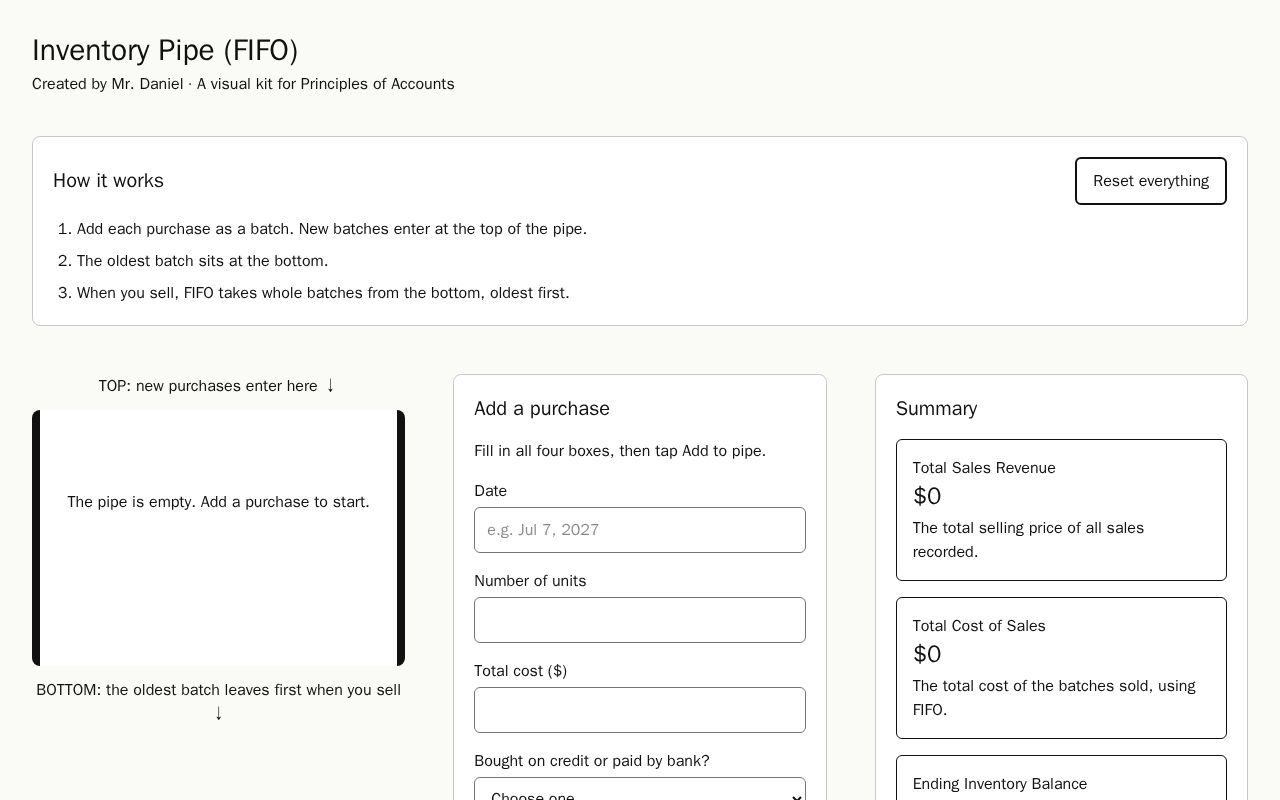The image size is (1280, 800).
Task: Click the 'The pipe is empty' message
Action: [x=218, y=502]
